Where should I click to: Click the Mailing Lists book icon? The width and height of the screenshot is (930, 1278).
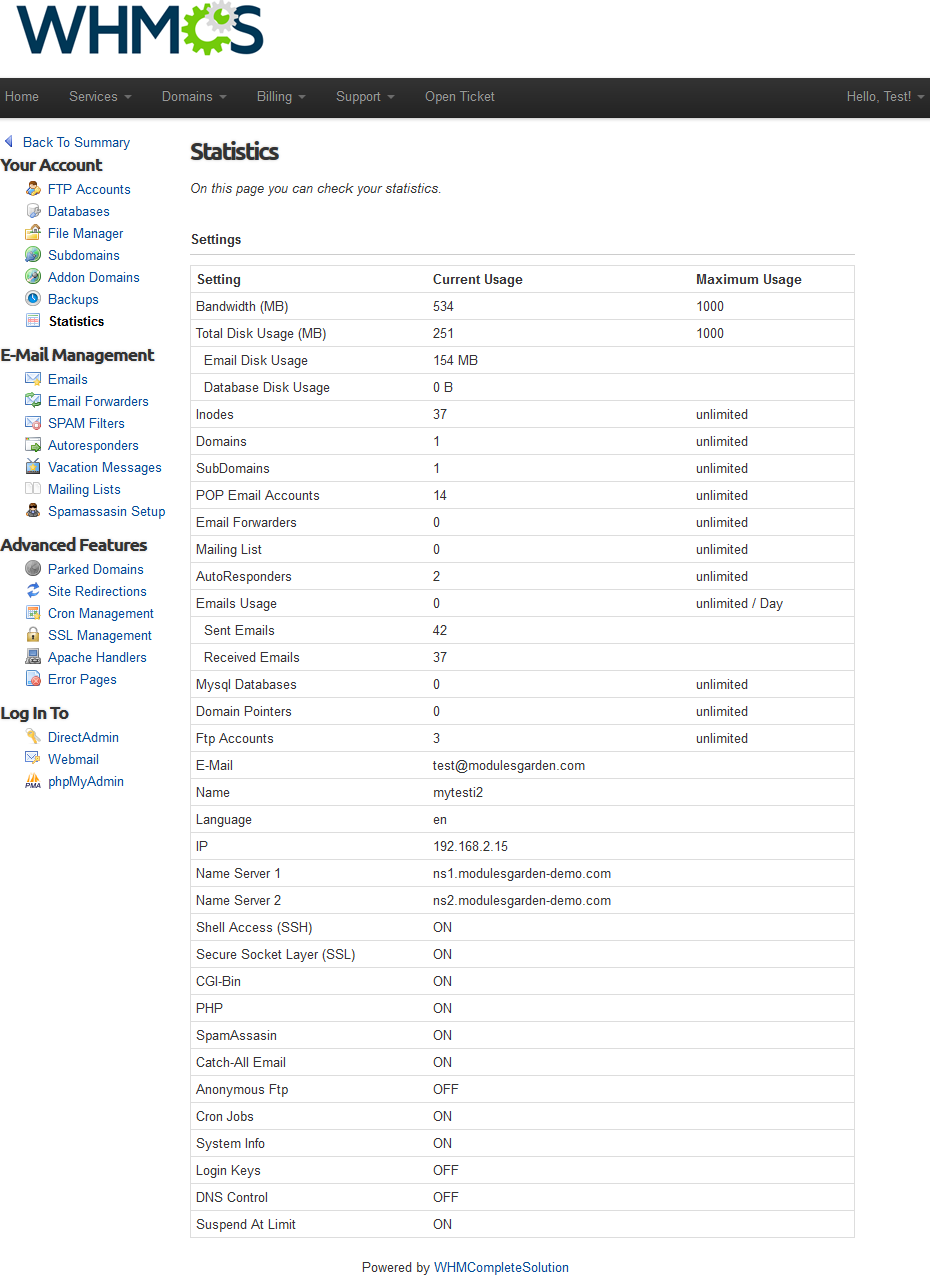tap(33, 489)
